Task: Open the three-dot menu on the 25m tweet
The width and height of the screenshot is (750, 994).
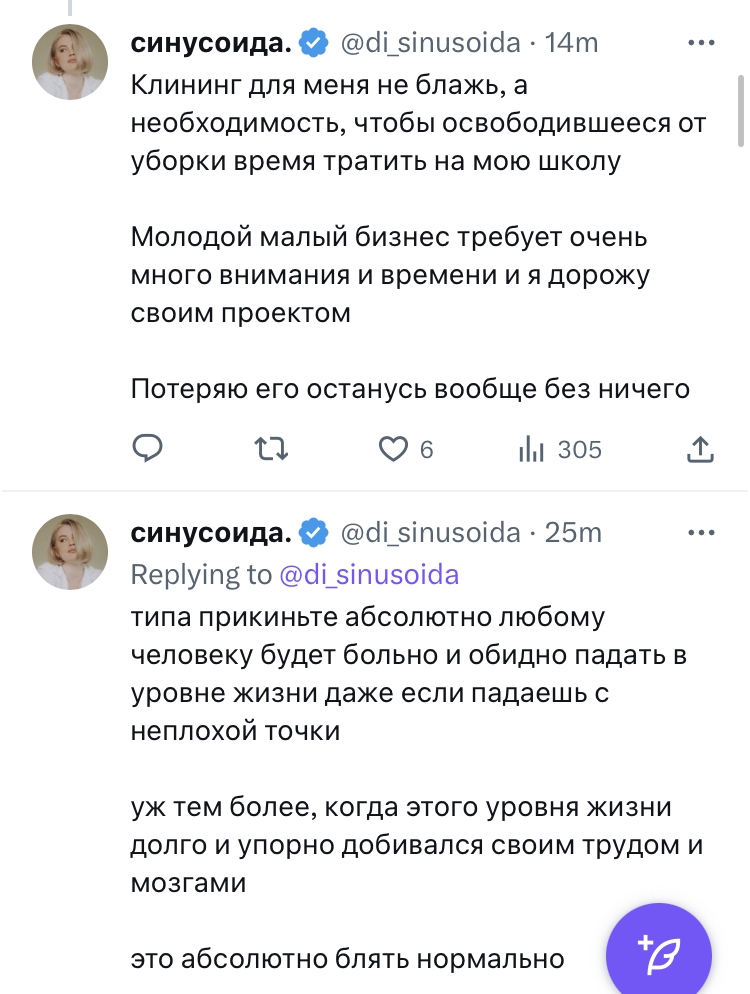Action: tap(701, 533)
